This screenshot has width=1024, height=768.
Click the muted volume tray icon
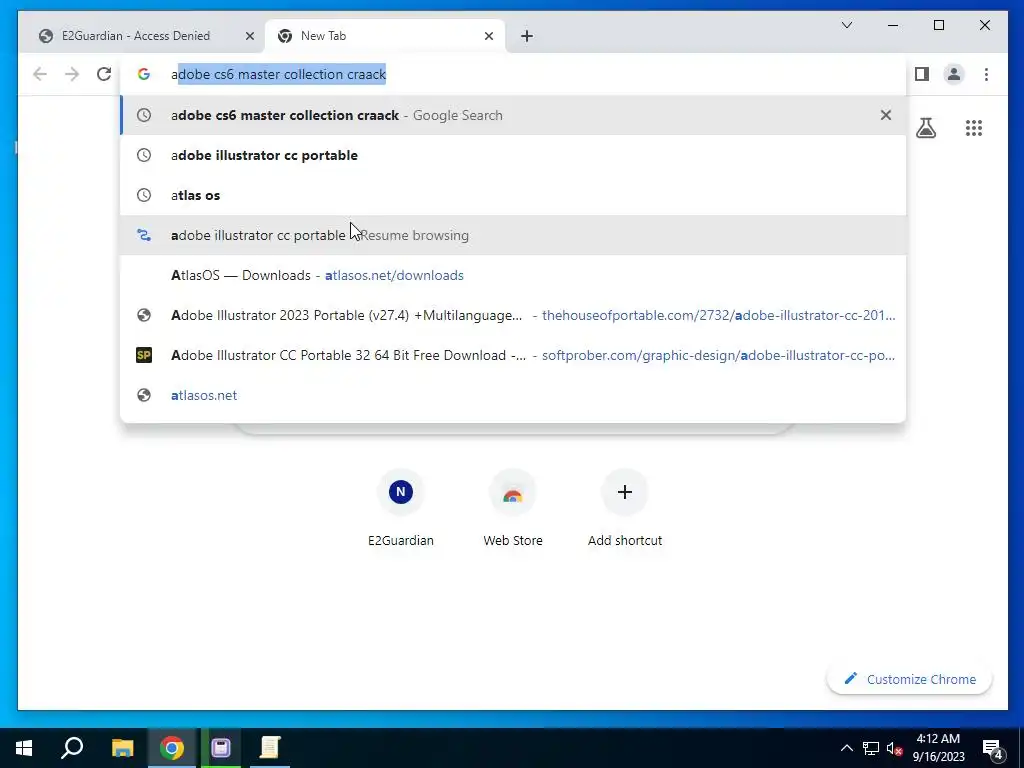[x=894, y=748]
